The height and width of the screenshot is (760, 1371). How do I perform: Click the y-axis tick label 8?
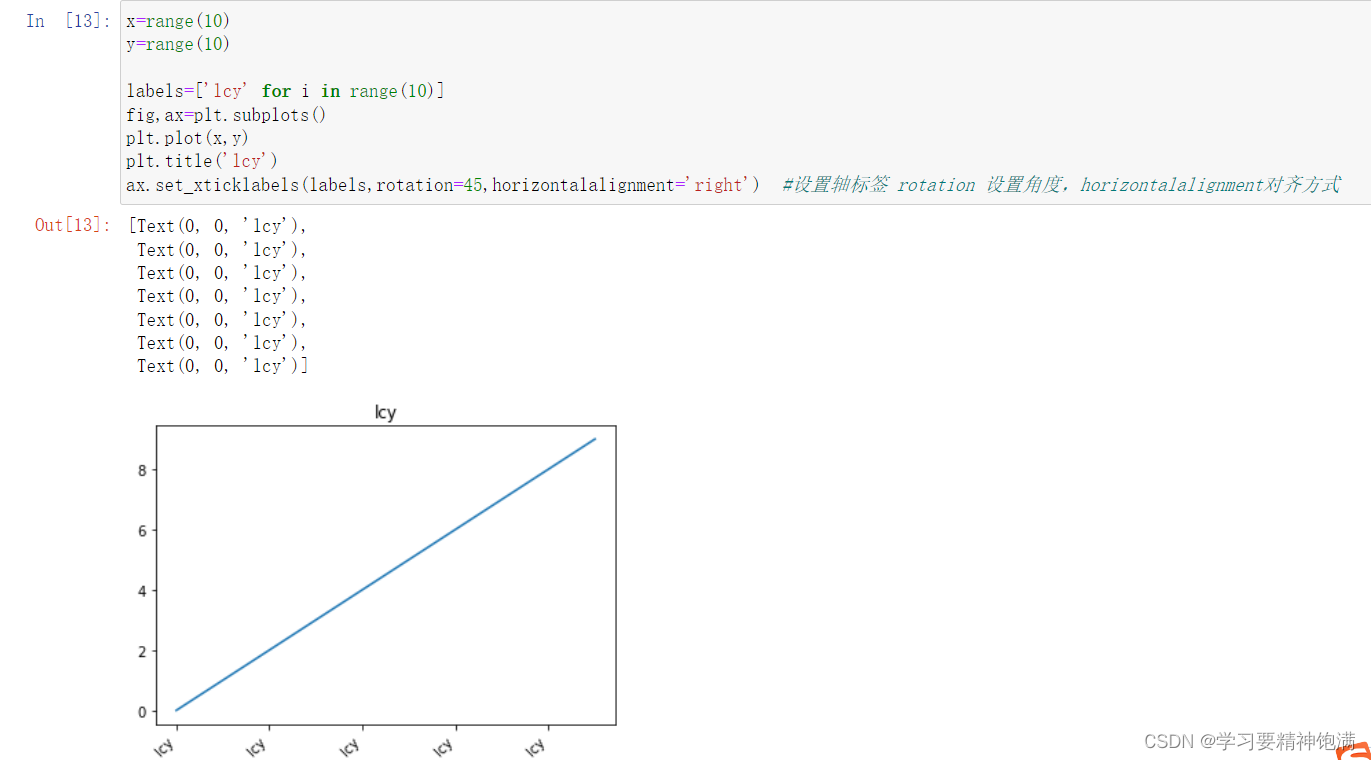click(142, 470)
